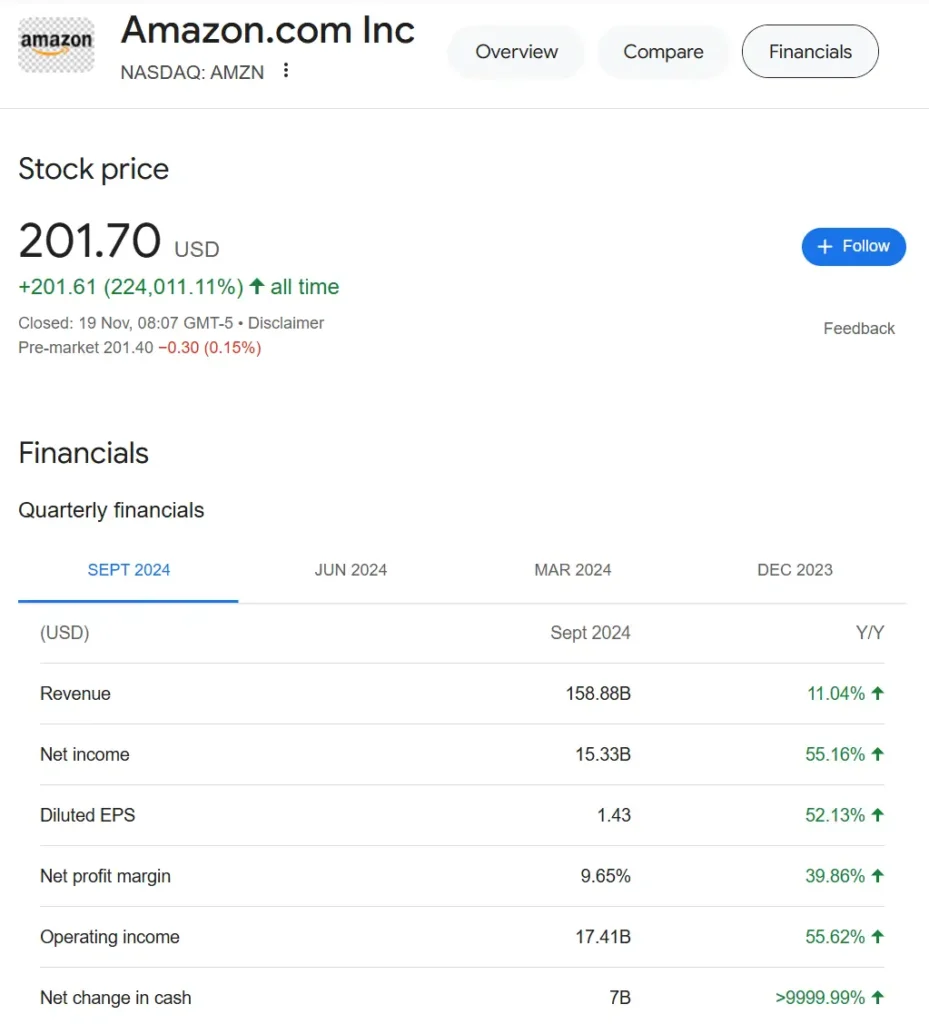Click the revenue value 158.88B

click(598, 694)
